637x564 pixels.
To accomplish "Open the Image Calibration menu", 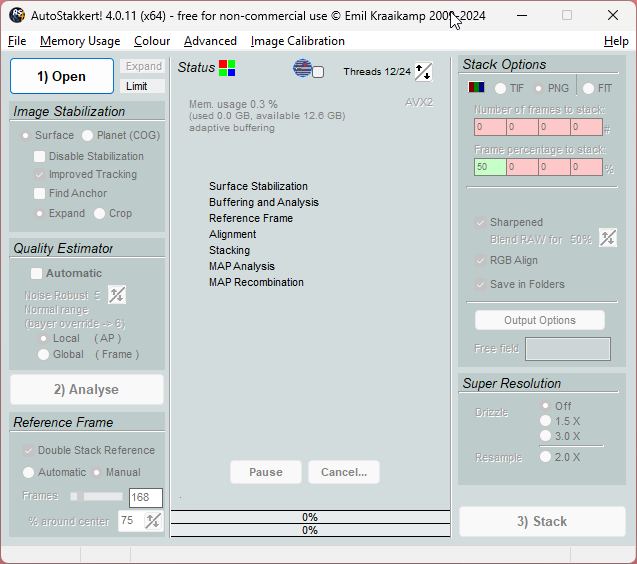I will point(298,41).
